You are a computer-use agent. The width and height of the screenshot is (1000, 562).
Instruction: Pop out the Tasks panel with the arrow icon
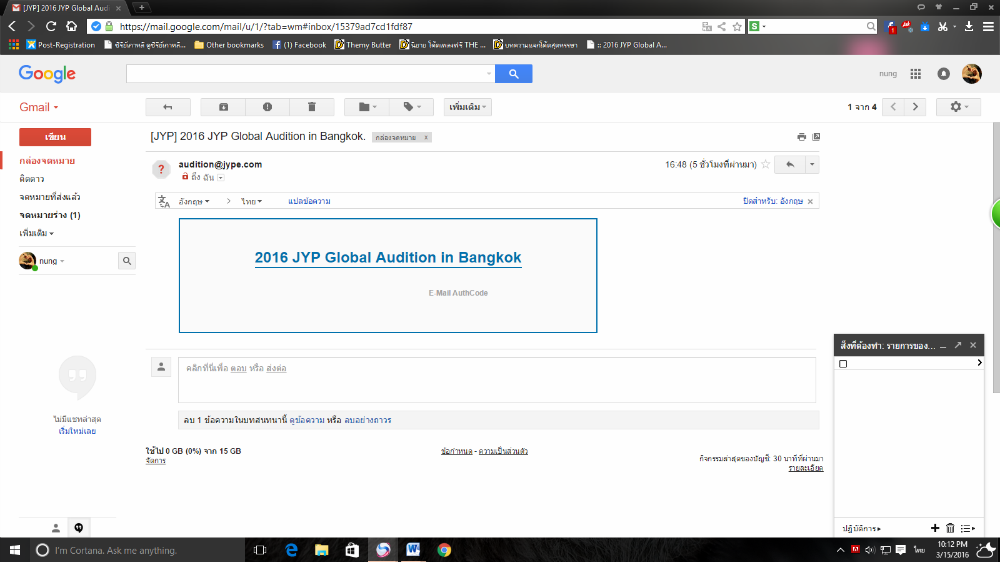(x=958, y=345)
